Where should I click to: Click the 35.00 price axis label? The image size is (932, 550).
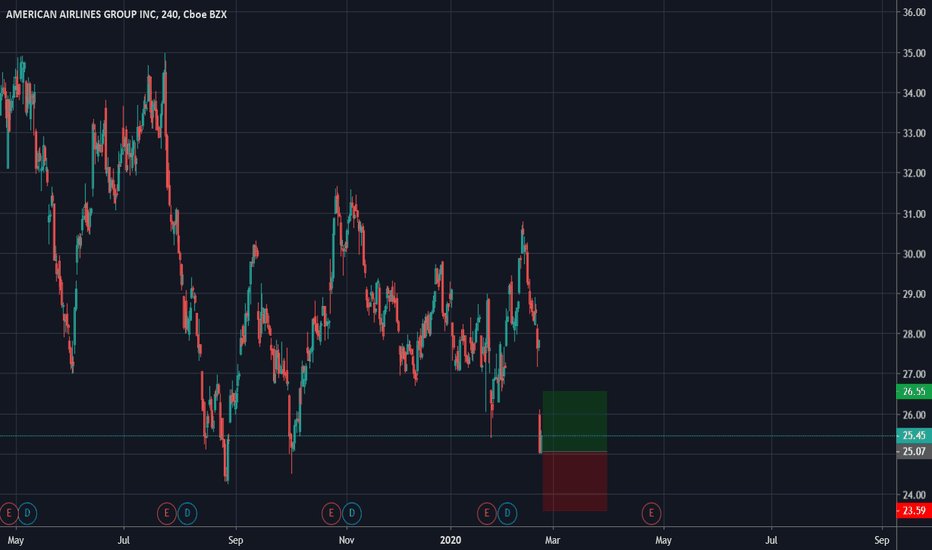pyautogui.click(x=914, y=53)
